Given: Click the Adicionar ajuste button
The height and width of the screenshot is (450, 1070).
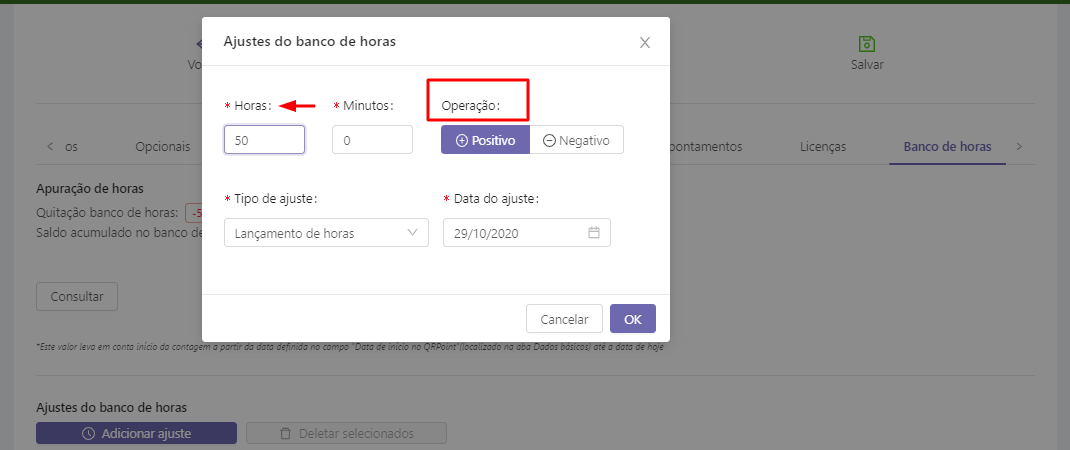Looking at the screenshot, I should (136, 433).
